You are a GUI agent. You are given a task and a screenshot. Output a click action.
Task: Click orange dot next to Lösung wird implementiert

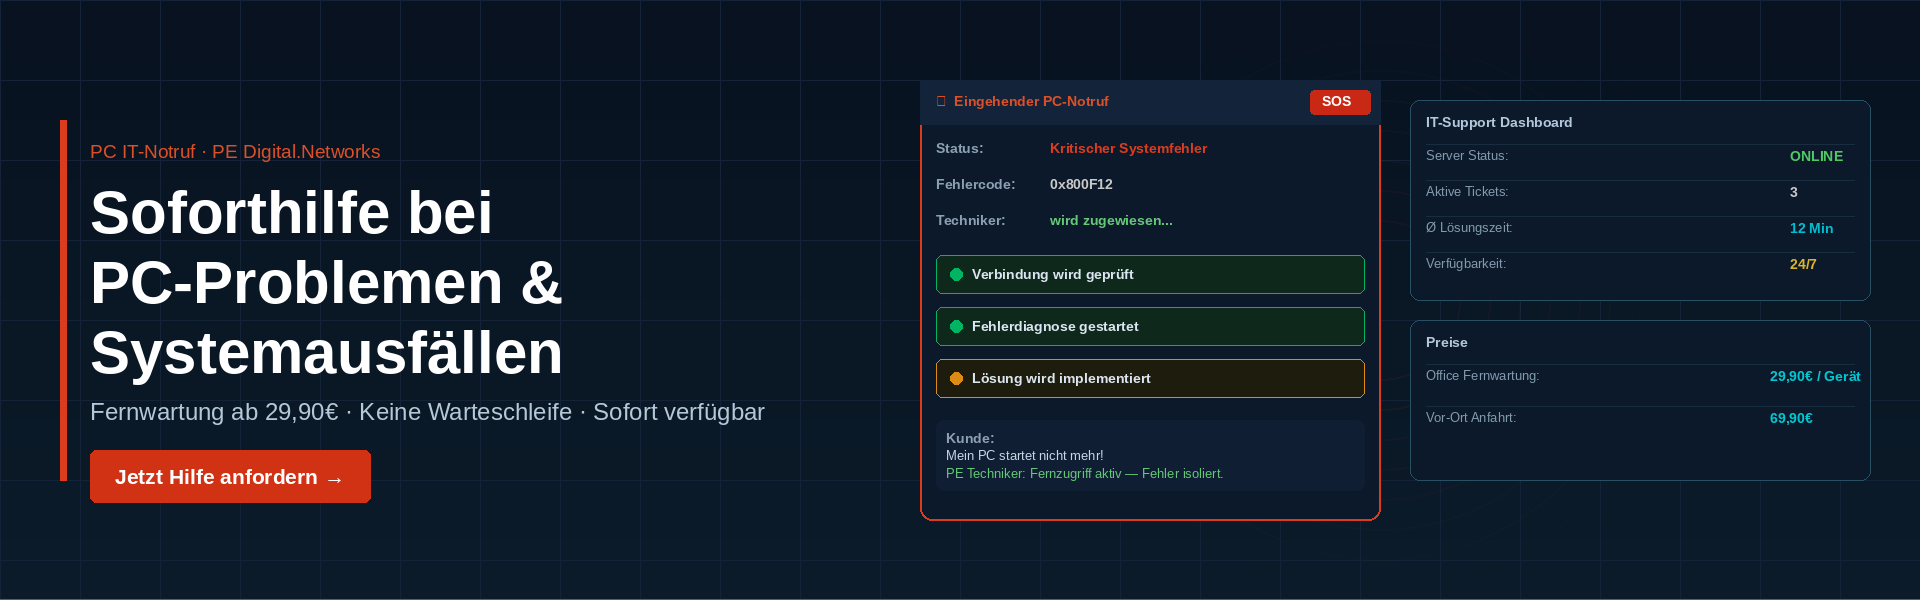(956, 379)
